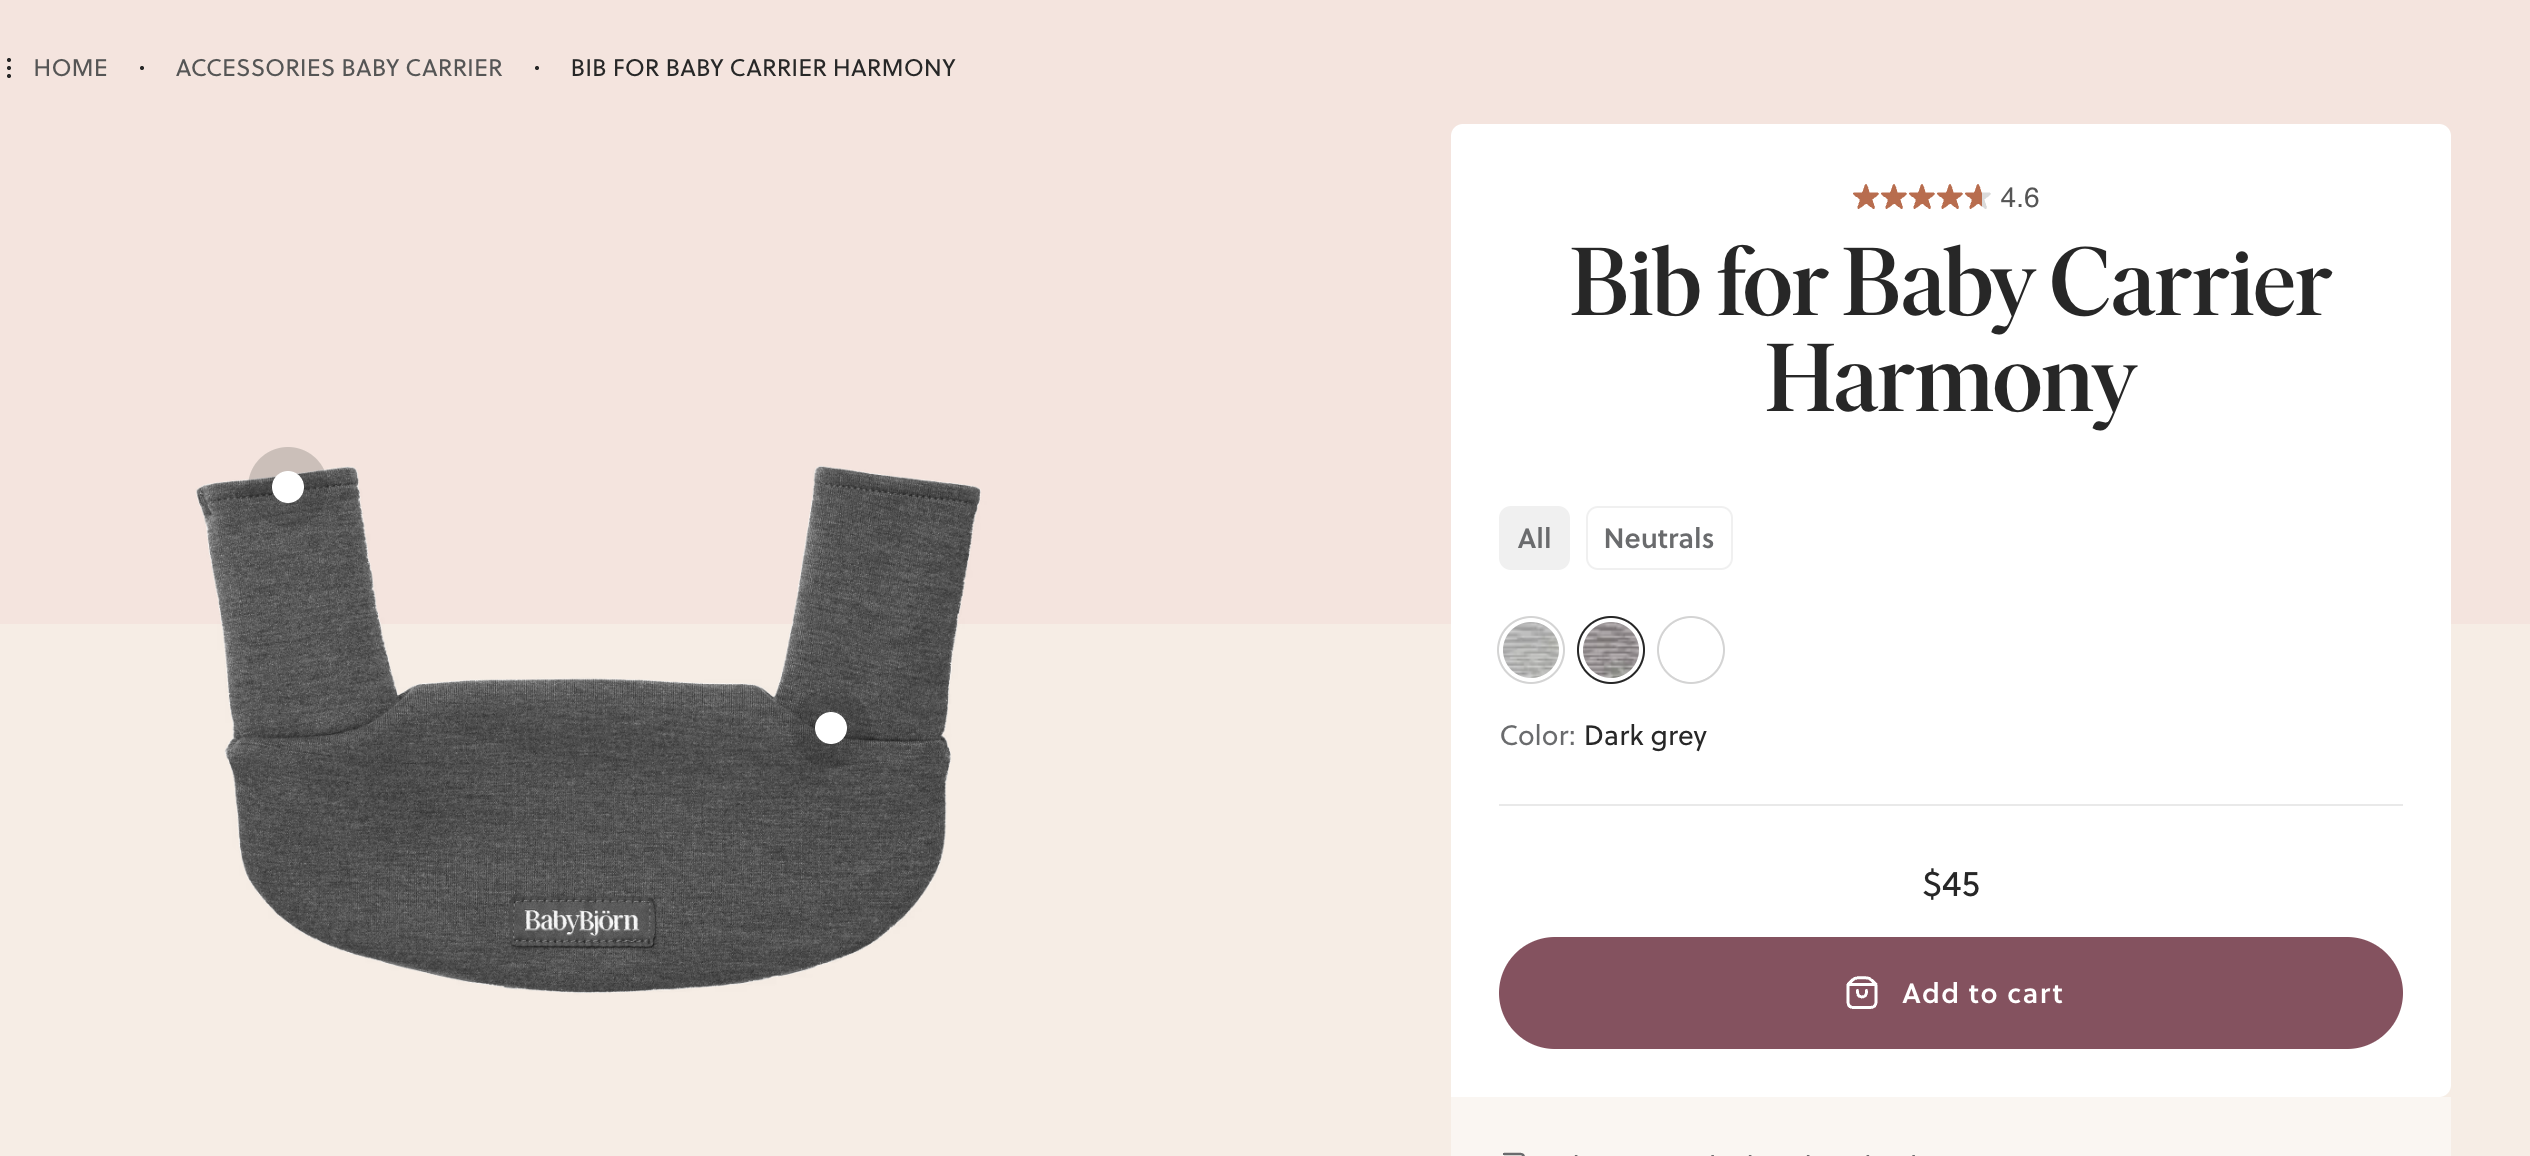Click the Add to cart button

(1950, 993)
